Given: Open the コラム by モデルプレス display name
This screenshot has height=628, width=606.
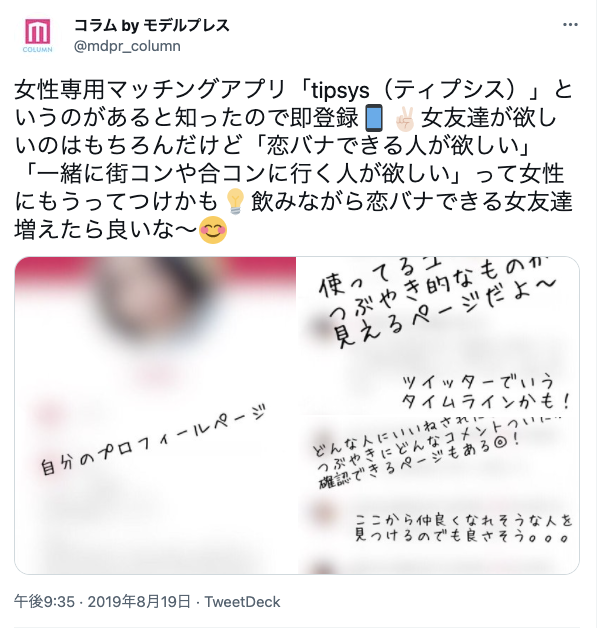Looking at the screenshot, I should coord(152,26).
